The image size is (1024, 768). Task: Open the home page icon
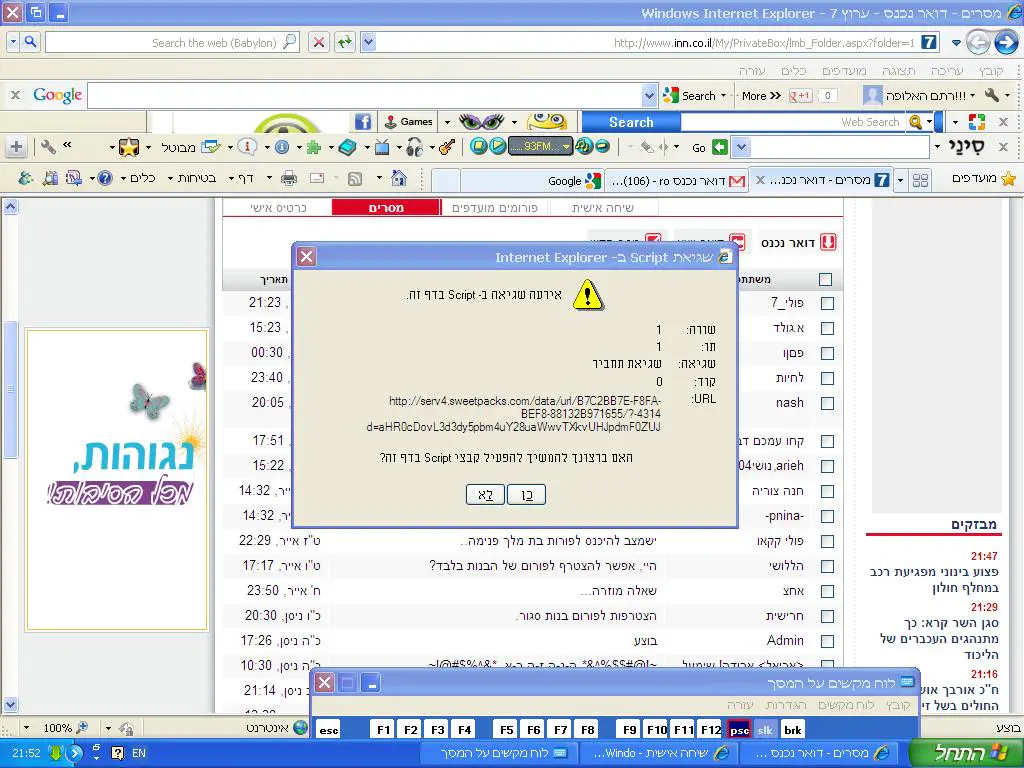(x=398, y=178)
